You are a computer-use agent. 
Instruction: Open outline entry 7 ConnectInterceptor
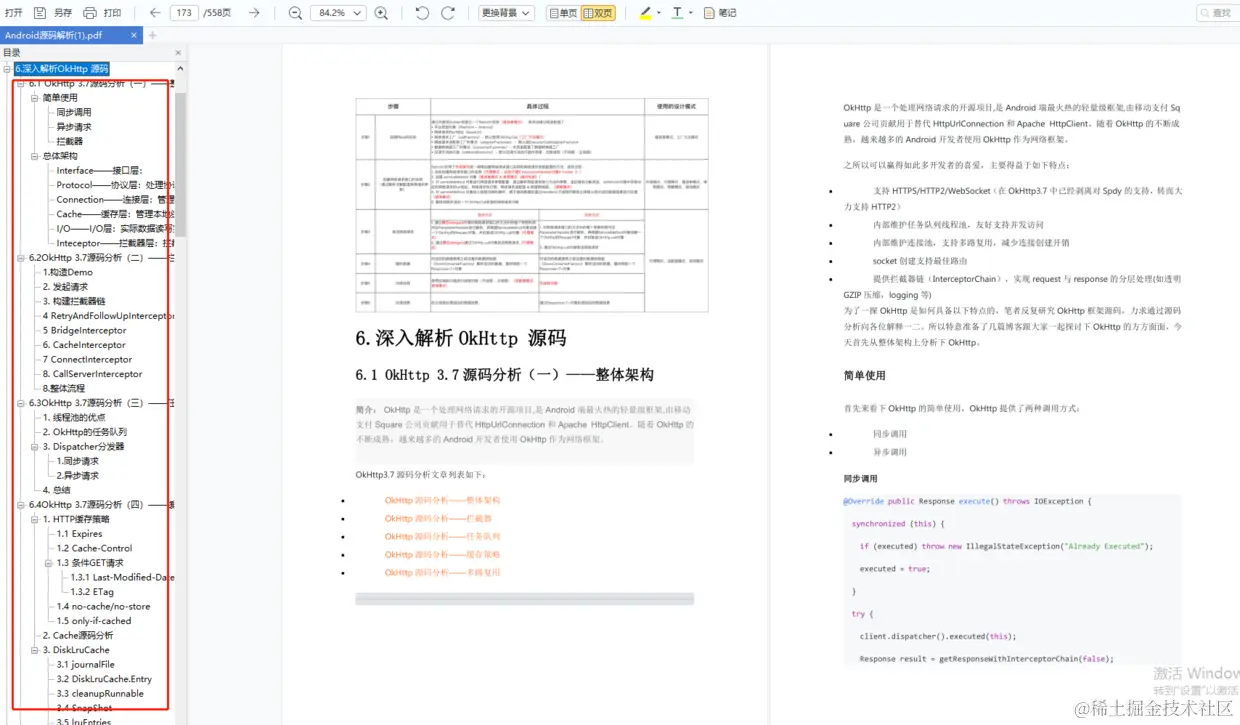[x=87, y=359]
